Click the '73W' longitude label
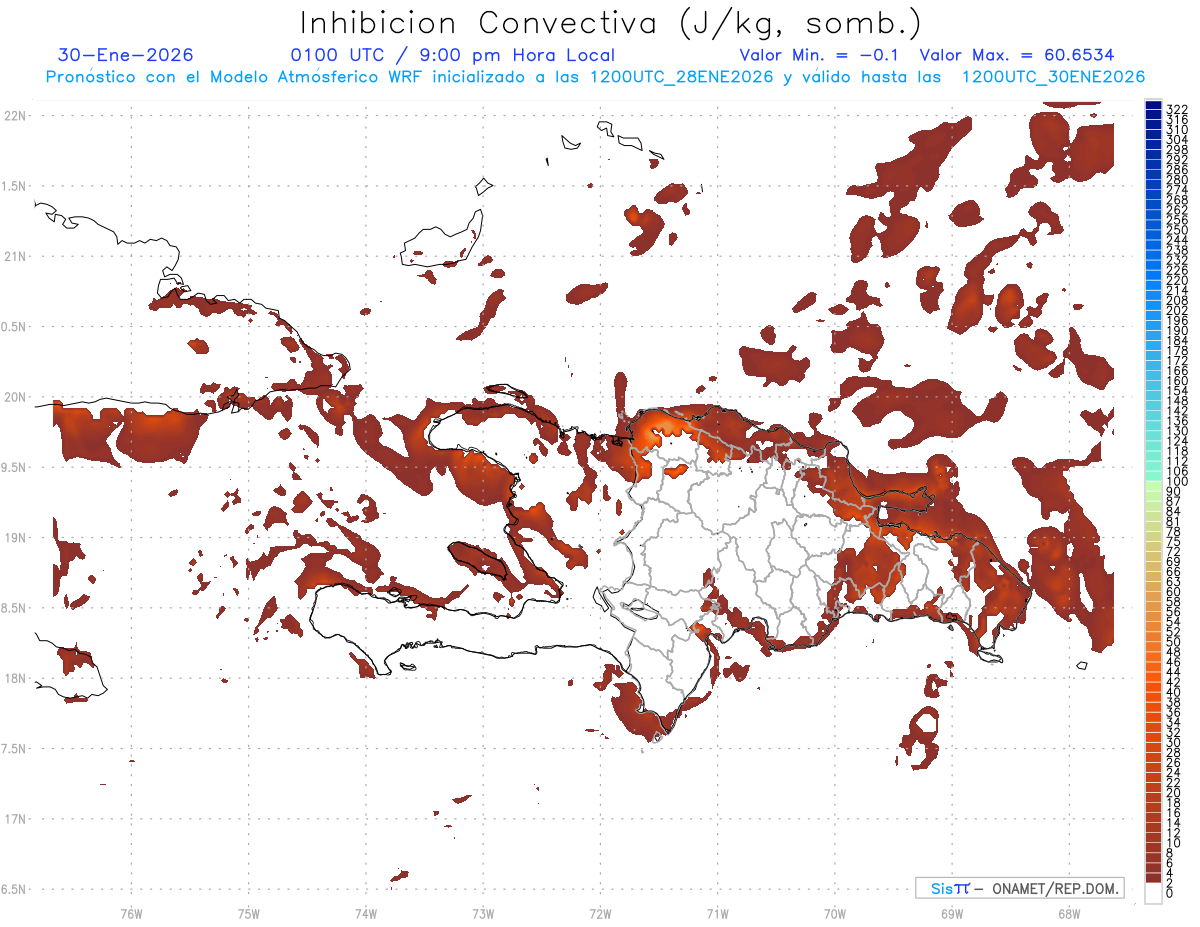The image size is (1200, 927). (x=483, y=913)
